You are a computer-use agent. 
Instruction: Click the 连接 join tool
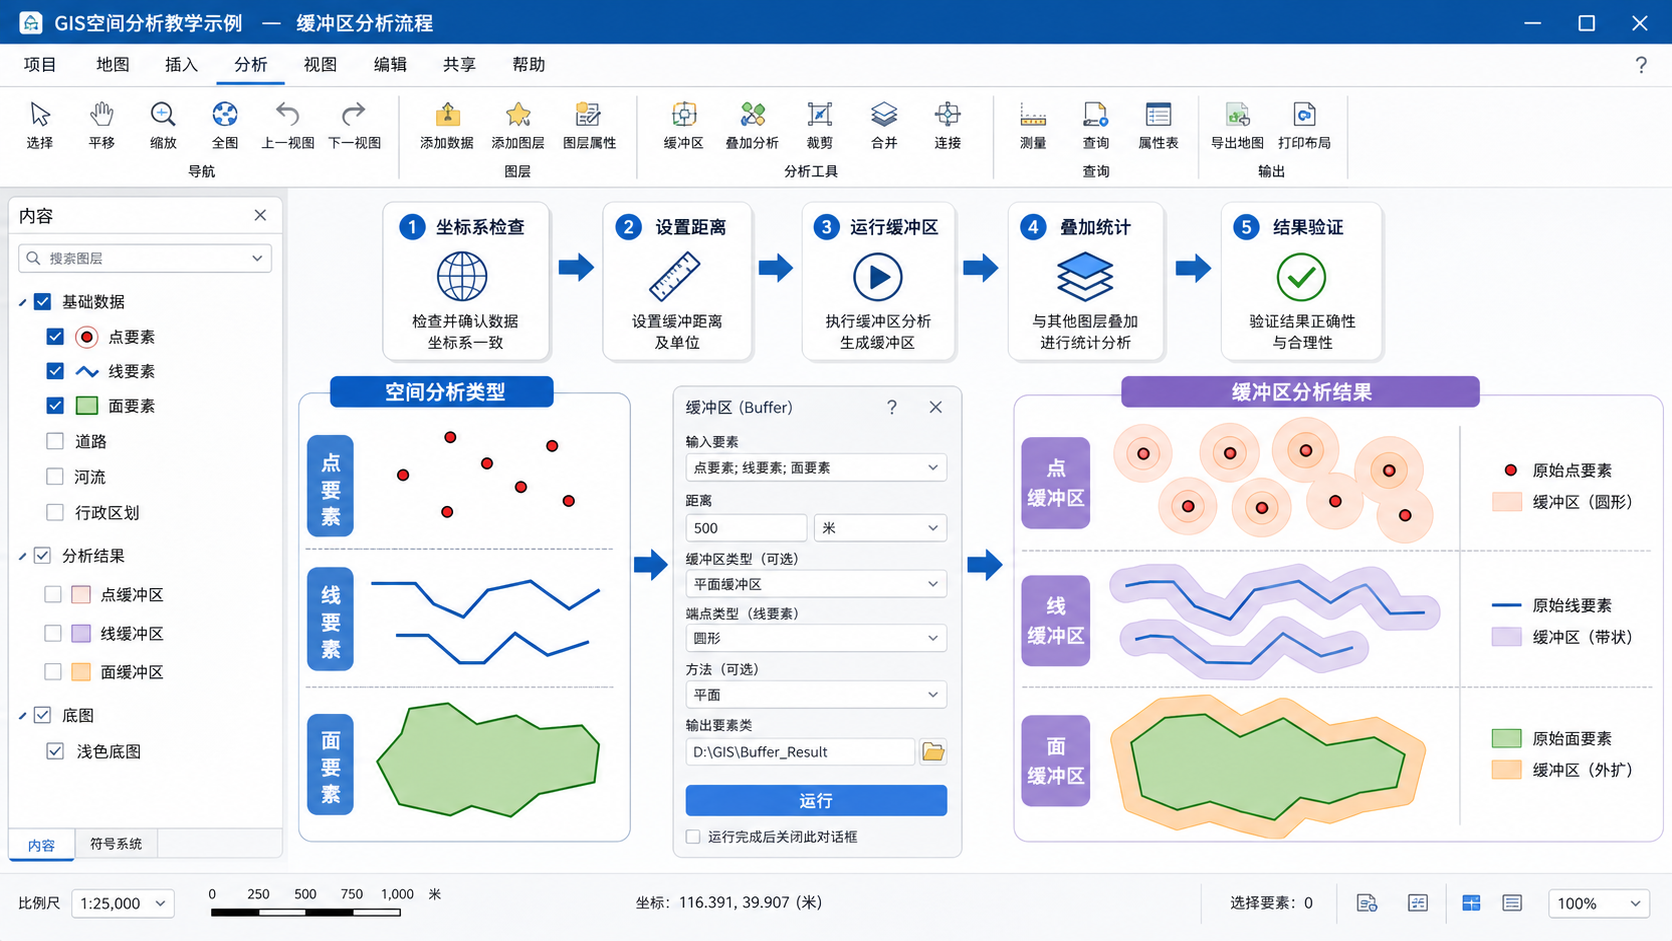point(948,125)
